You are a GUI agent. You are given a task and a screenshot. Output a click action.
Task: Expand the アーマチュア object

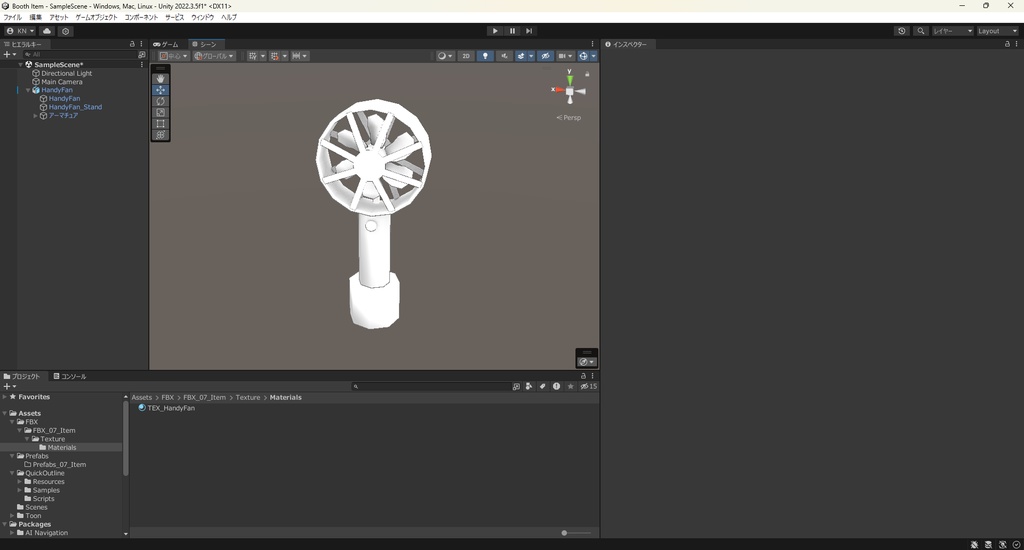click(35, 116)
